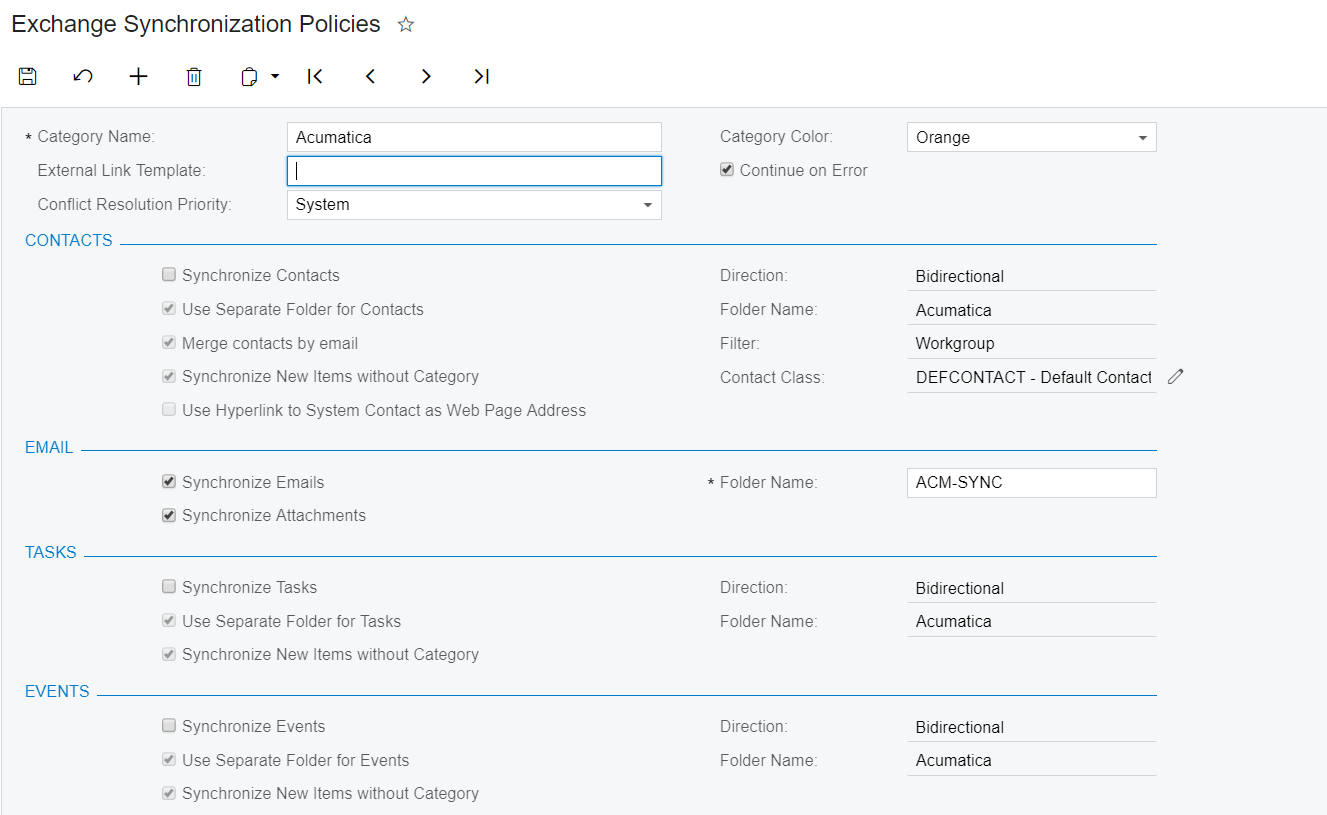The width and height of the screenshot is (1327, 815).
Task: Enable Synchronize Events checkbox
Action: [x=169, y=726]
